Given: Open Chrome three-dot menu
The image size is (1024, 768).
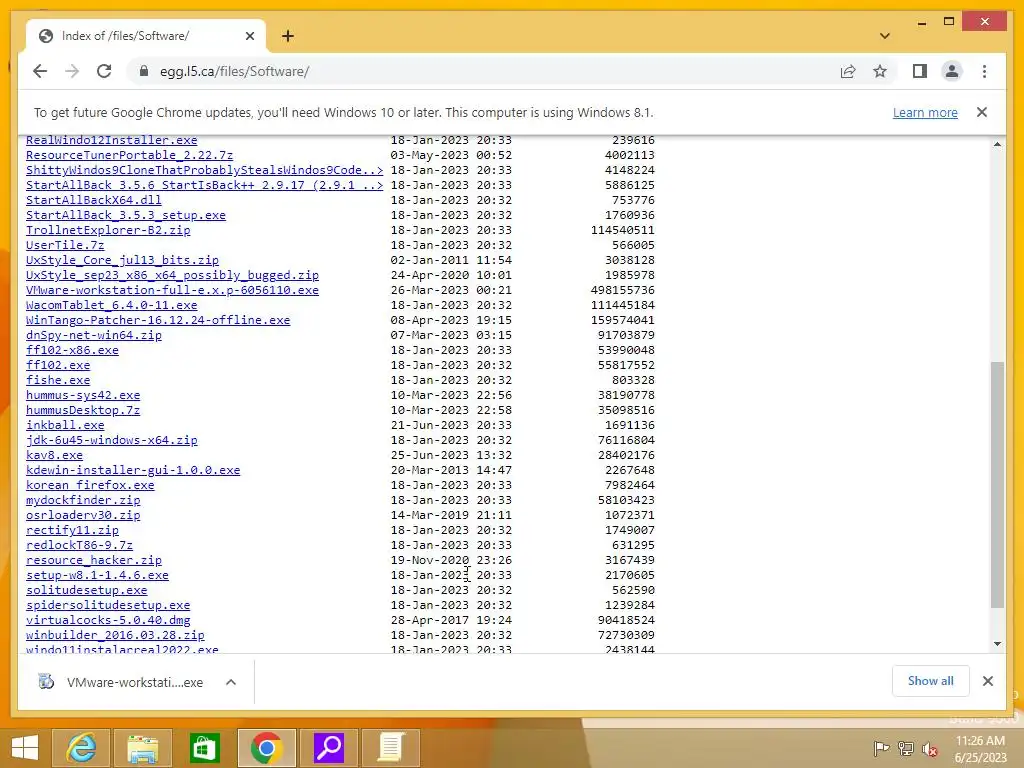Looking at the screenshot, I should pyautogui.click(x=984, y=71).
